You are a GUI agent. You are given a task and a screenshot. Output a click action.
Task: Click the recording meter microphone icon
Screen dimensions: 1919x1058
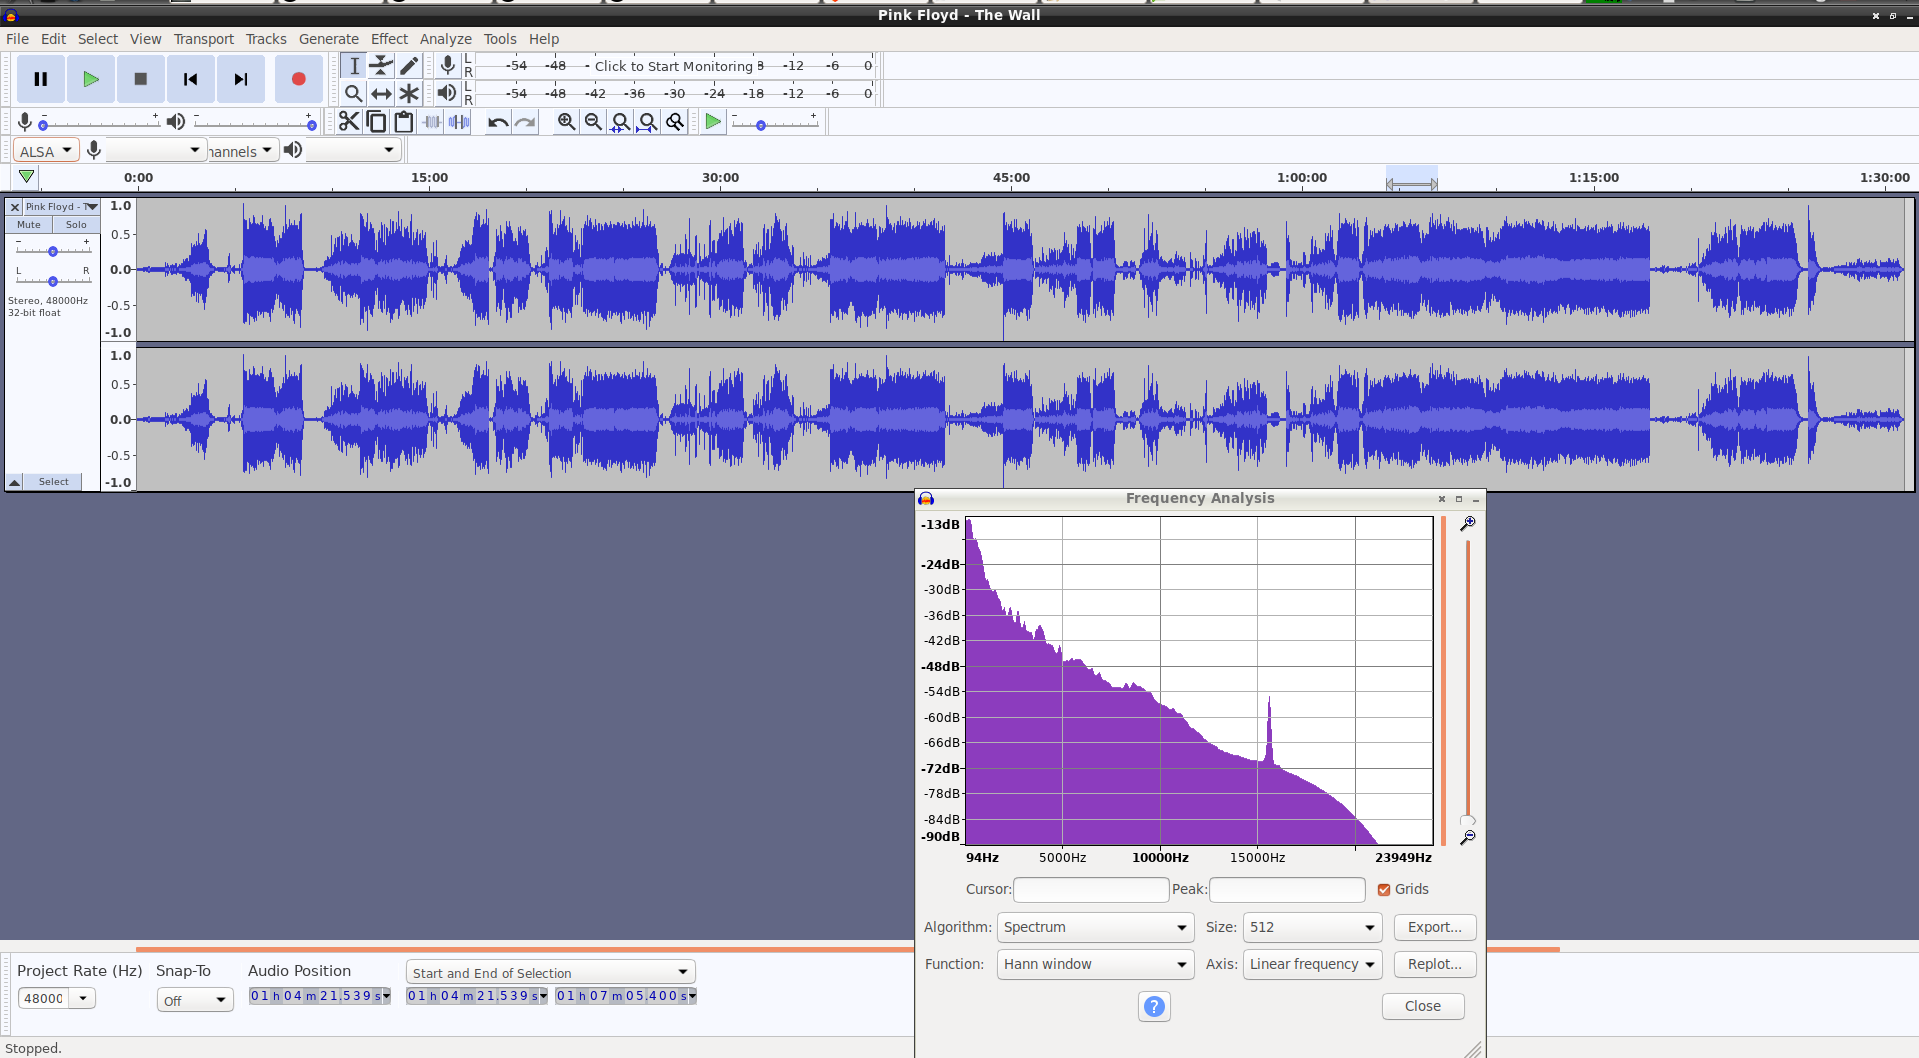[448, 66]
